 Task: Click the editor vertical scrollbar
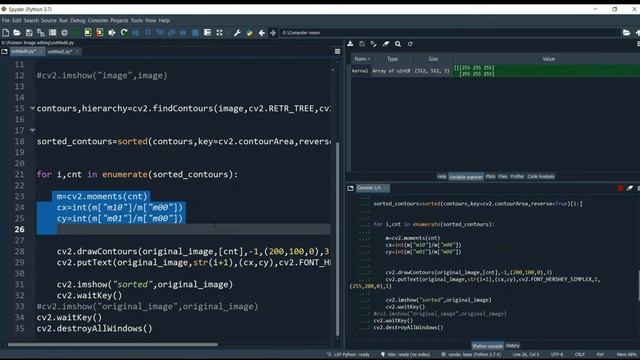point(337,239)
